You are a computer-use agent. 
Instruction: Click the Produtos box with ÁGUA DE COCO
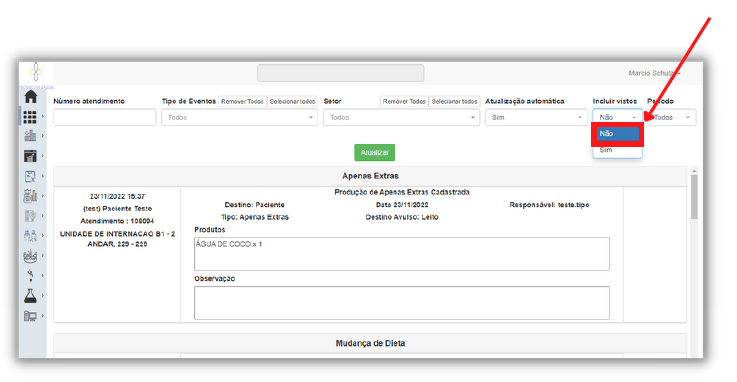click(x=402, y=254)
